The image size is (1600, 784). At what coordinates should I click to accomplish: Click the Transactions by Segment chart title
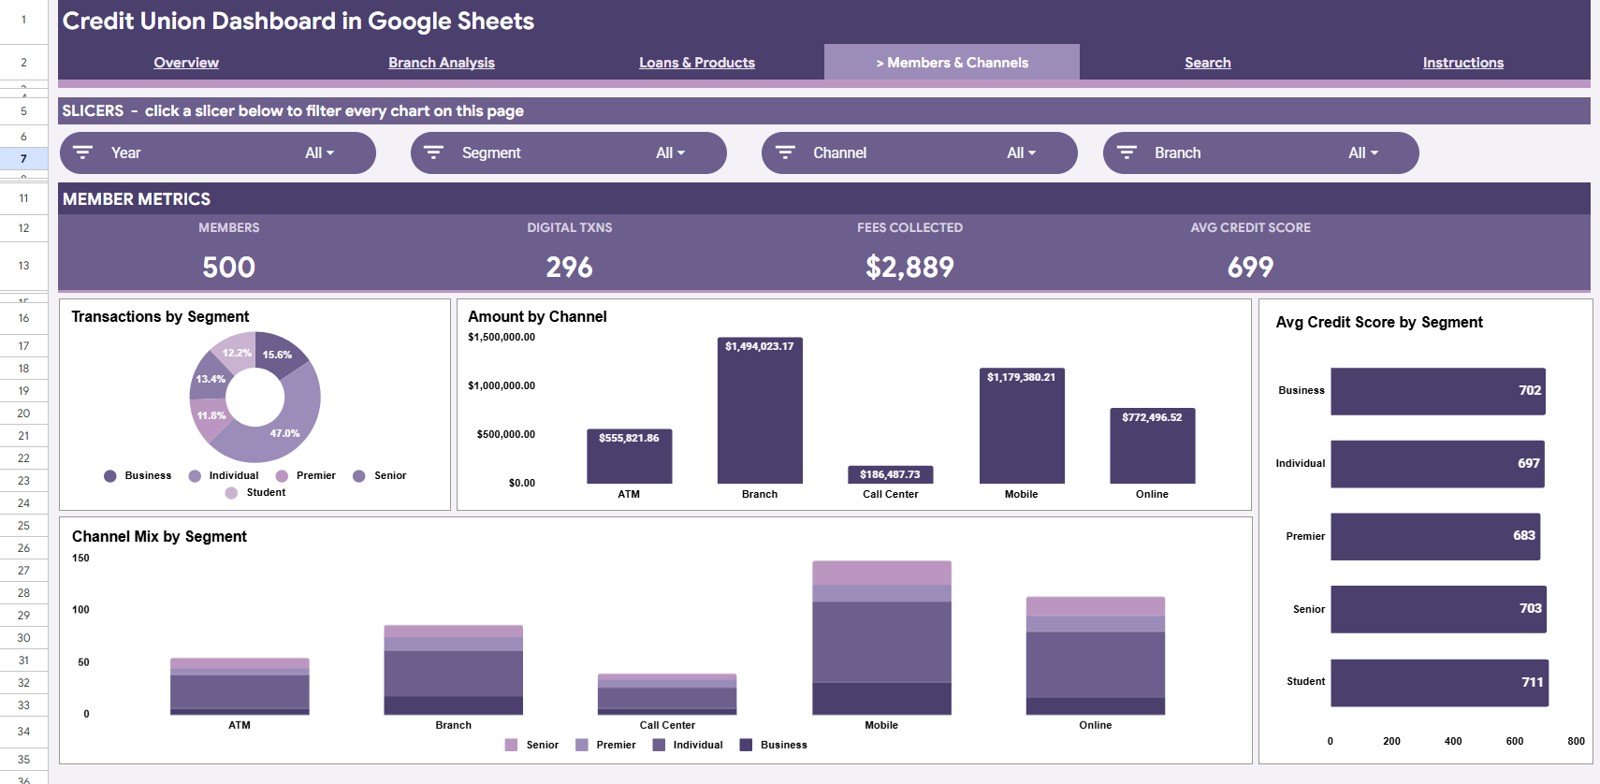coord(160,317)
